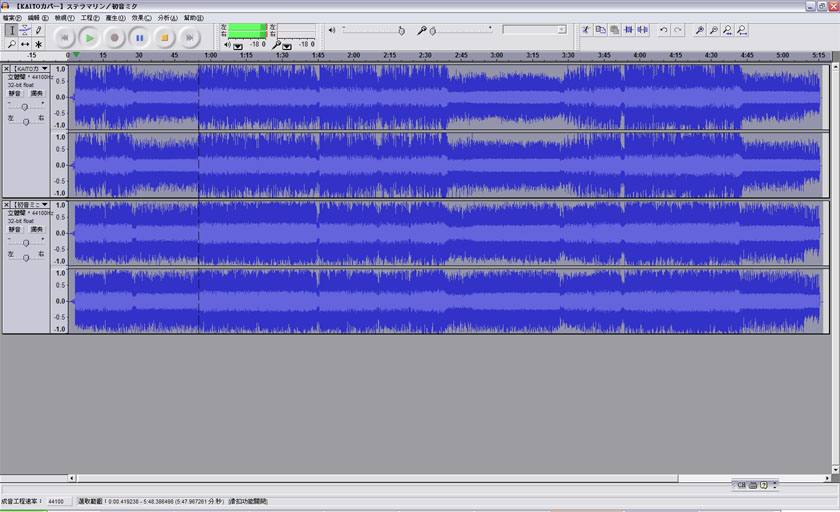Click the vertical scrollbar down arrow
The image size is (840, 512).
835,469
